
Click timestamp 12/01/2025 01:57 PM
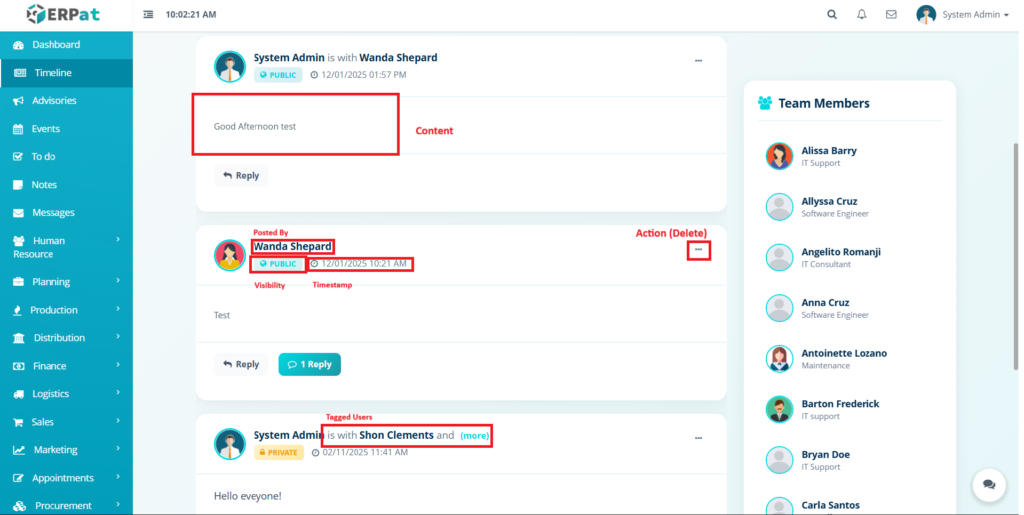(359, 75)
